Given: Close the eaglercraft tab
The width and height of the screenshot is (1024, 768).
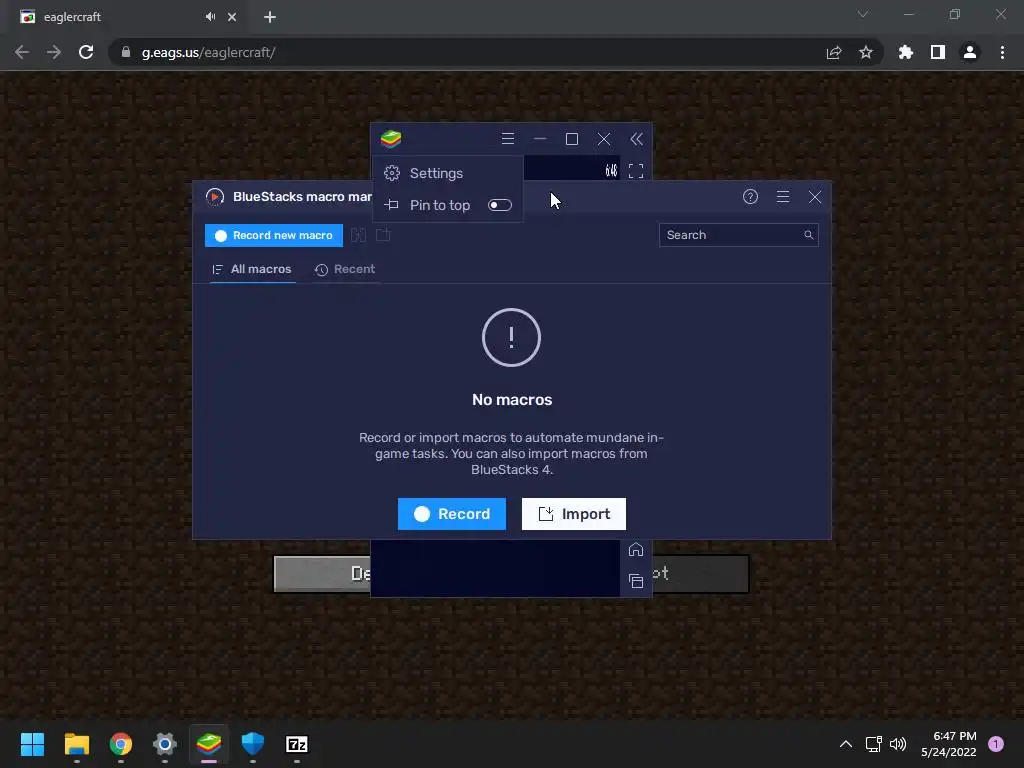Looking at the screenshot, I should (232, 17).
